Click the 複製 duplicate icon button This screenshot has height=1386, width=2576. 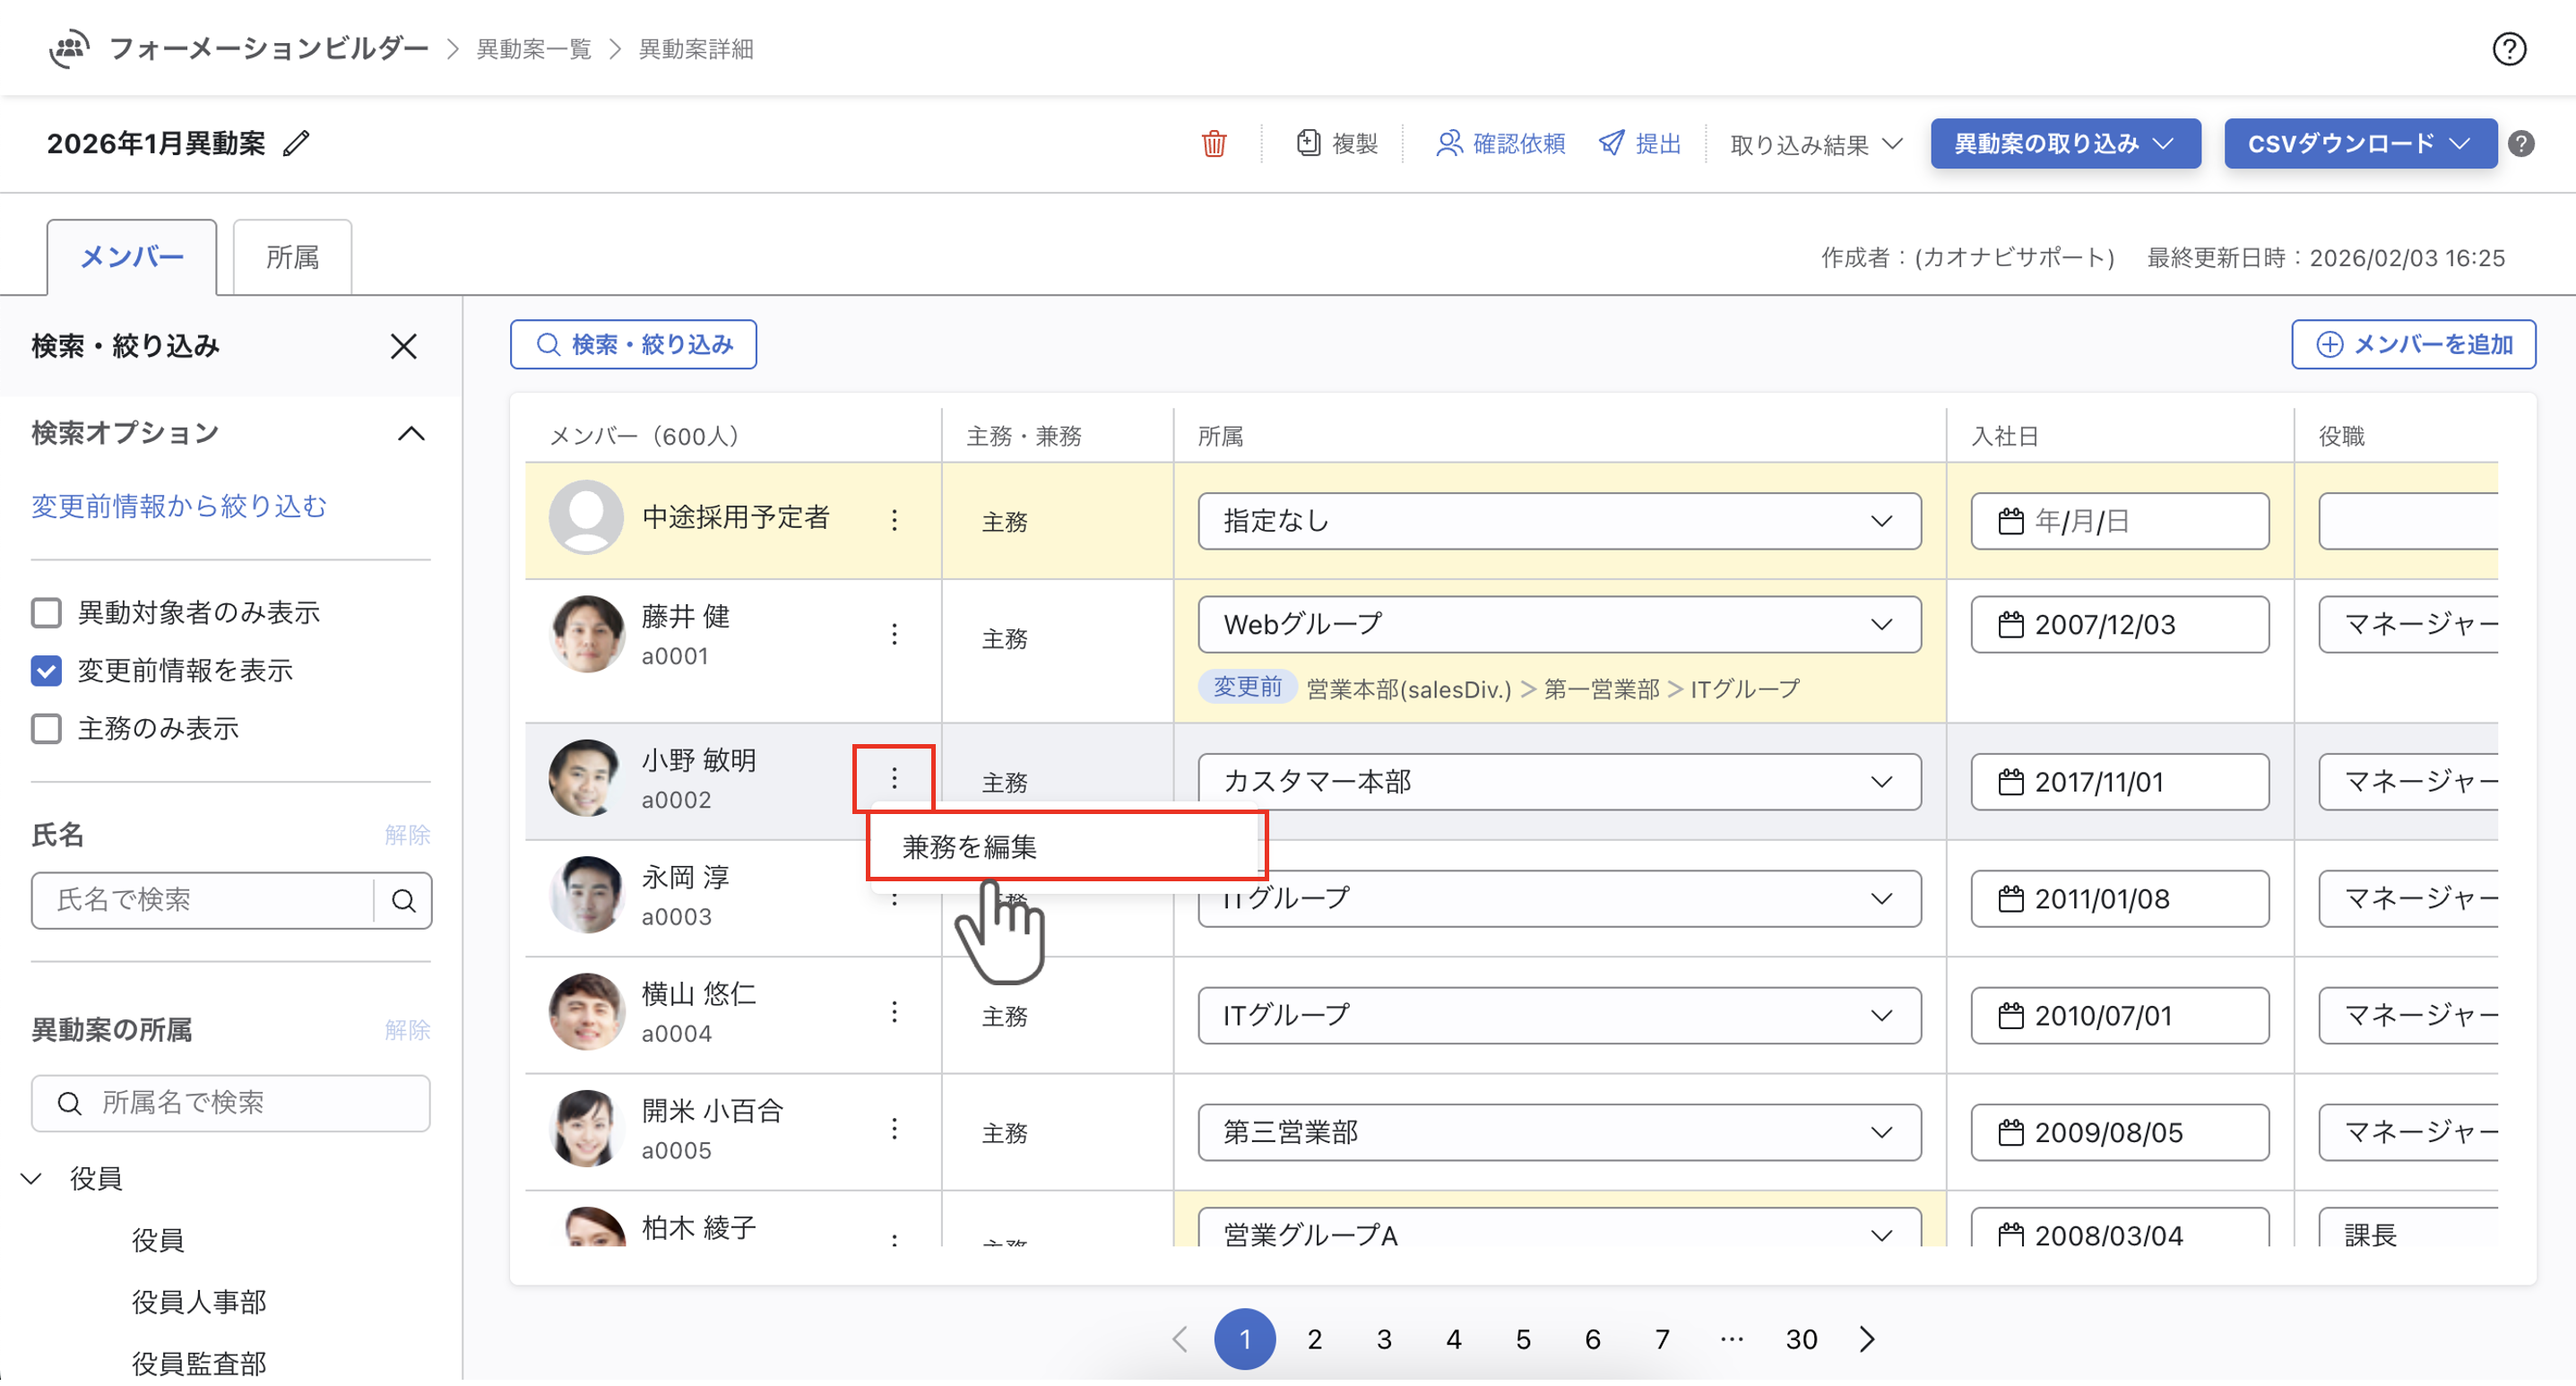[1307, 144]
